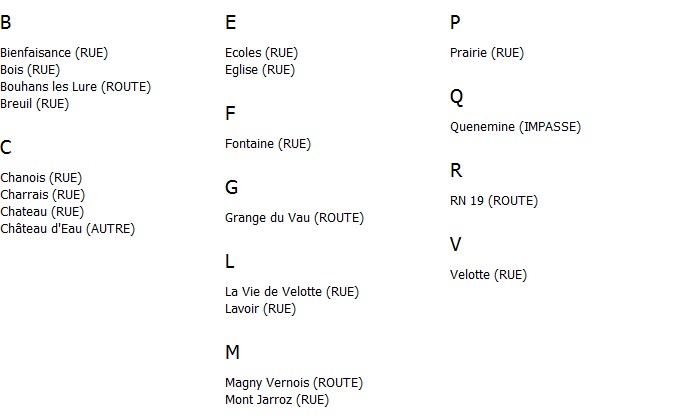Image resolution: width=675 pixels, height=416 pixels.
Task: Click Quenemine (IMPASSE) entry
Action: (515, 127)
